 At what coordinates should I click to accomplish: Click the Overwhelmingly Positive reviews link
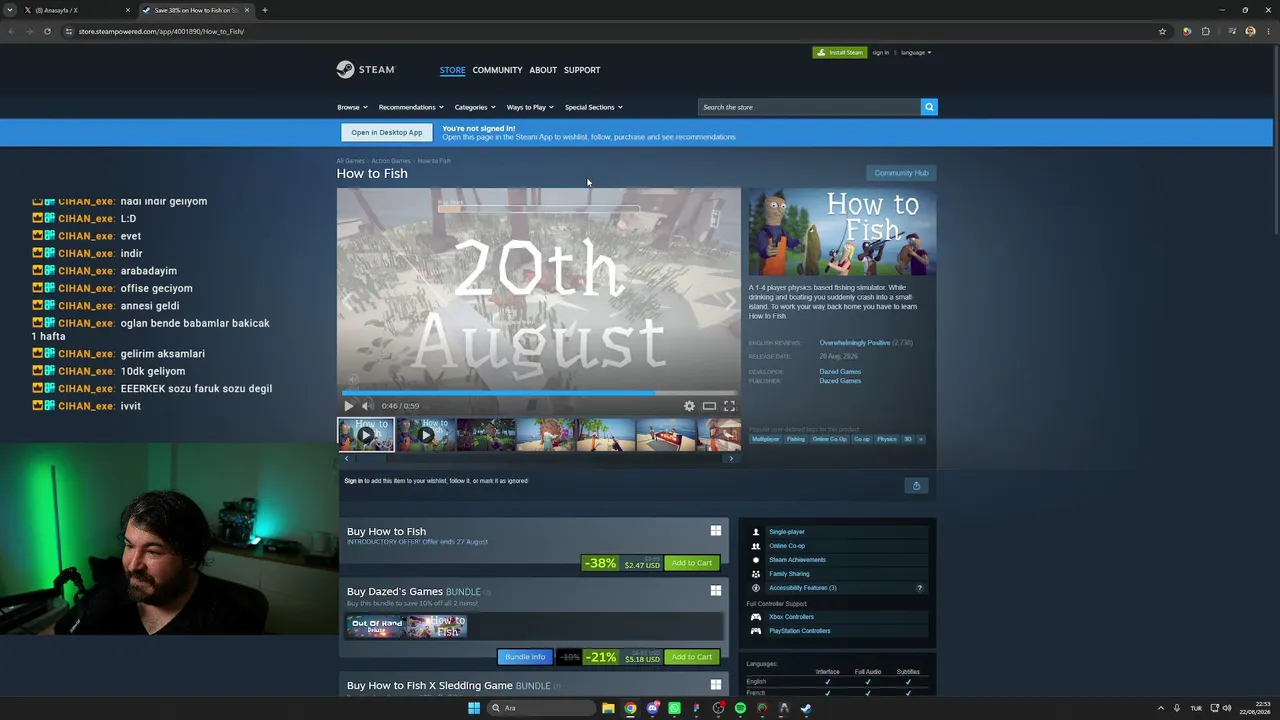click(x=854, y=343)
